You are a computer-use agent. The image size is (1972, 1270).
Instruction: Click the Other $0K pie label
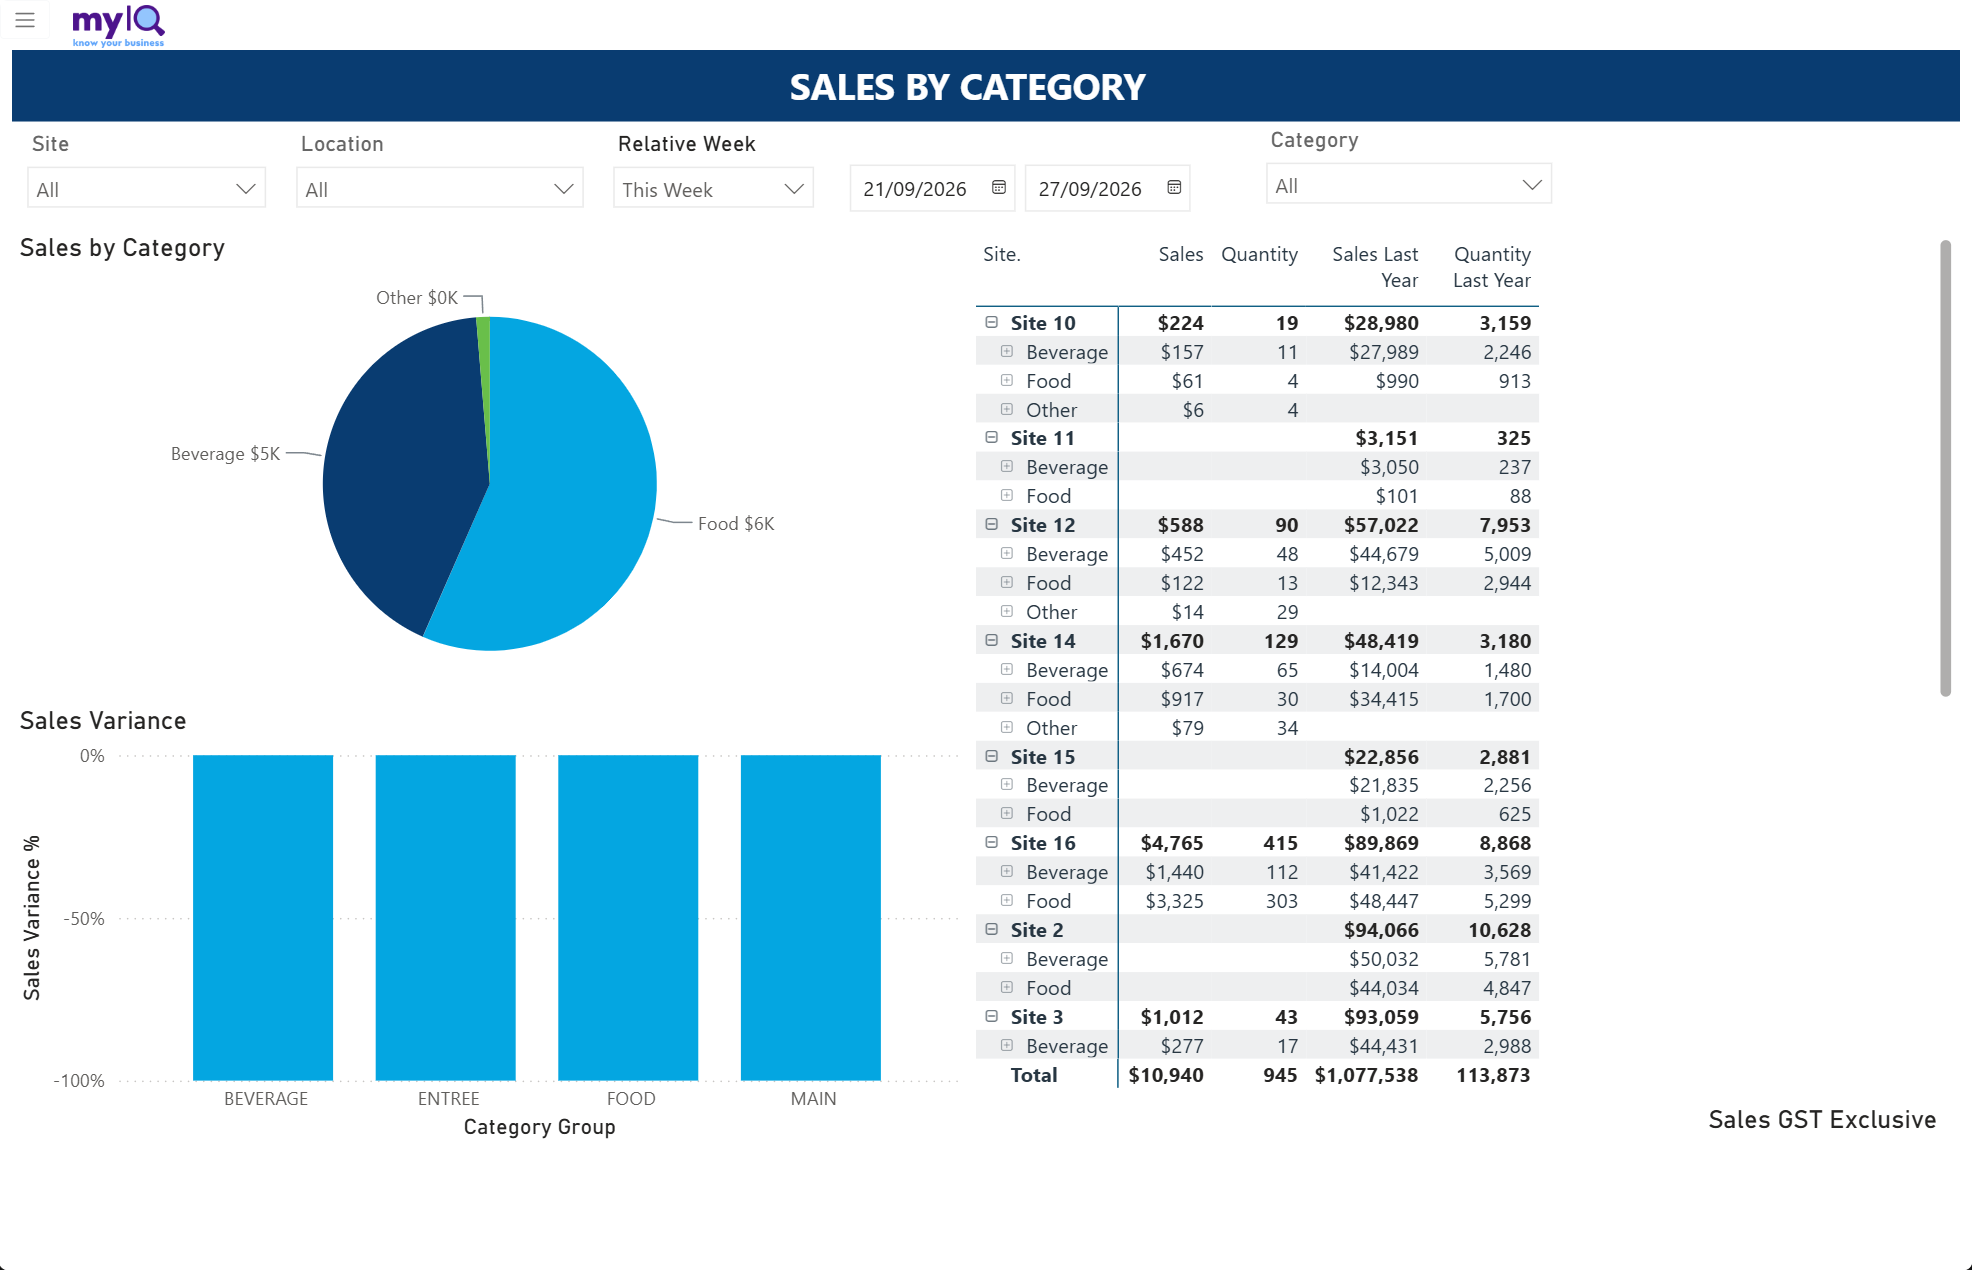[x=417, y=298]
